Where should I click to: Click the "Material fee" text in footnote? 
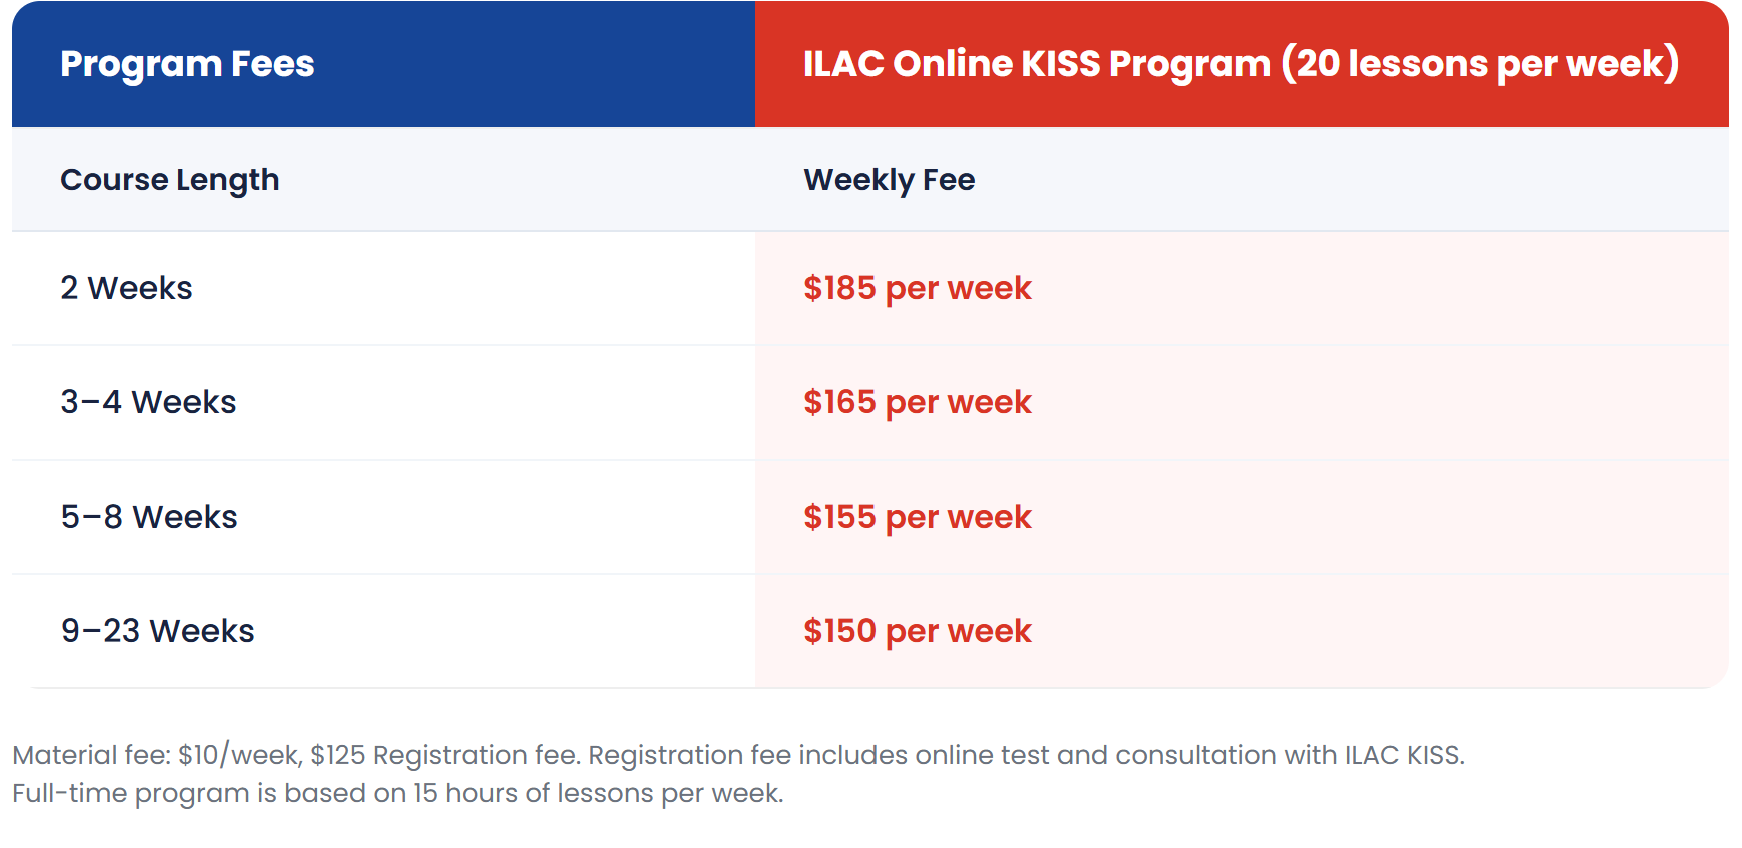click(90, 755)
